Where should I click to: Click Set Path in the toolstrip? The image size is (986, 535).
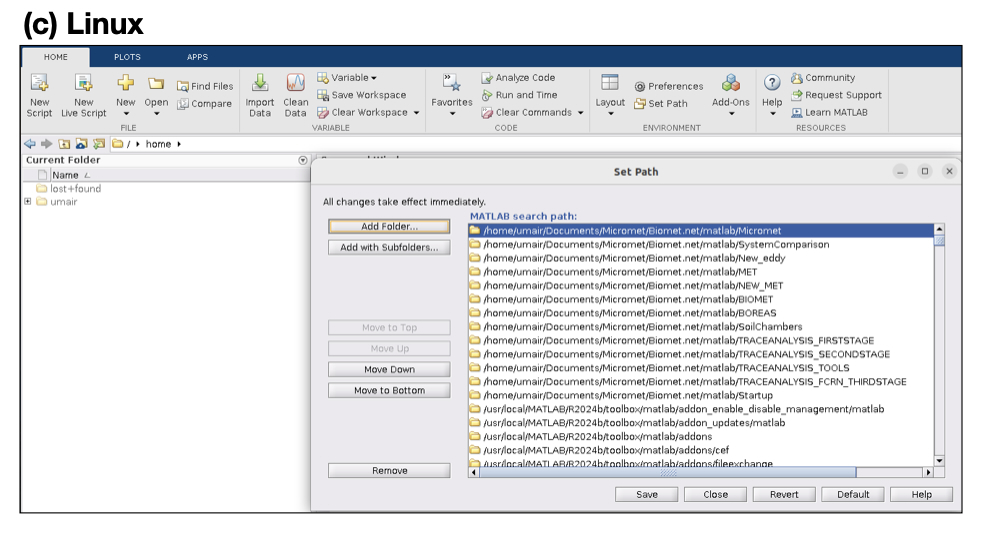pyautogui.click(x=661, y=104)
